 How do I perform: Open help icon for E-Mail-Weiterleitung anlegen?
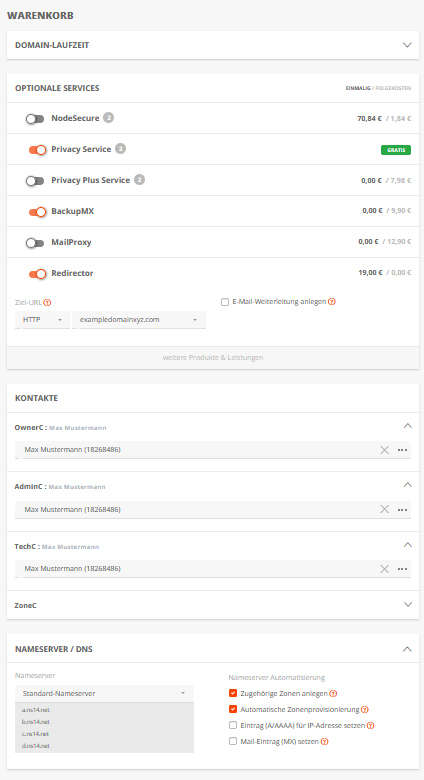pos(332,301)
